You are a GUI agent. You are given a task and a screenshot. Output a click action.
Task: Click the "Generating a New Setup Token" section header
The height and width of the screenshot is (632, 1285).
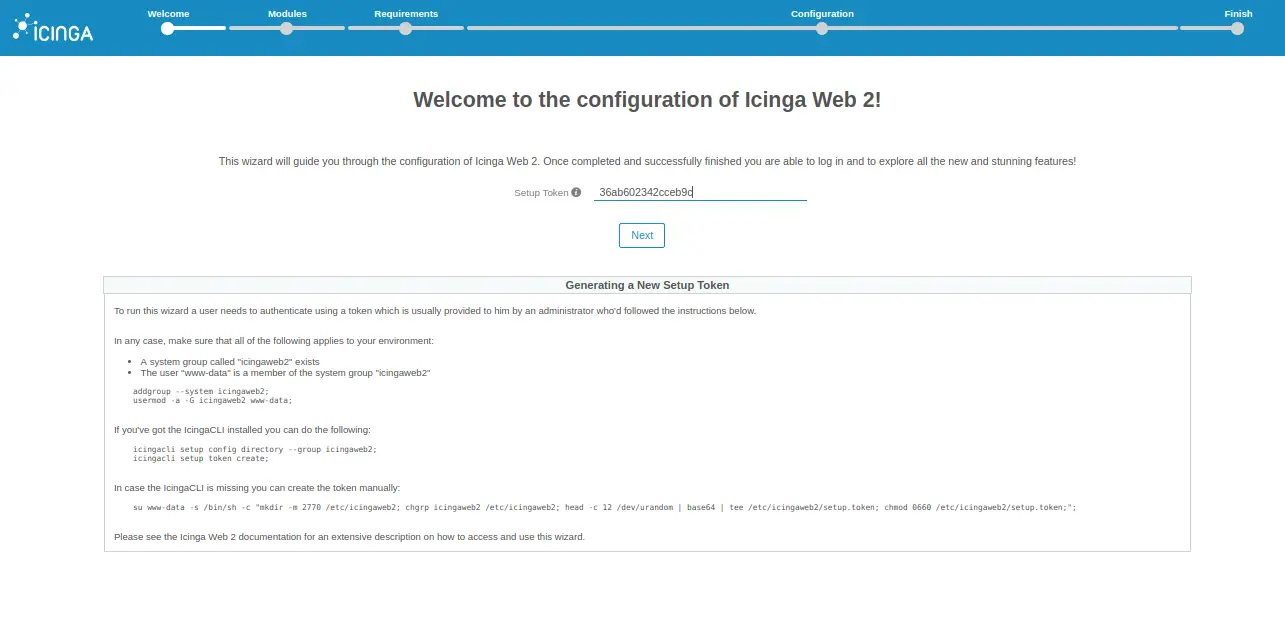(x=647, y=285)
